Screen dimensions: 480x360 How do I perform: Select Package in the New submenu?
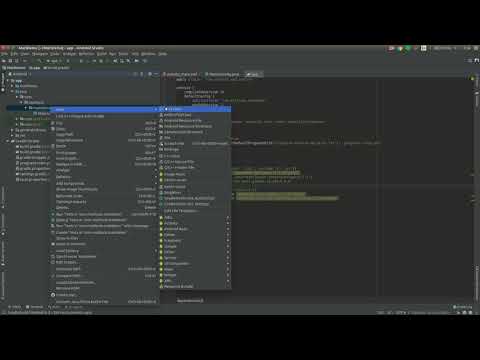point(195,149)
